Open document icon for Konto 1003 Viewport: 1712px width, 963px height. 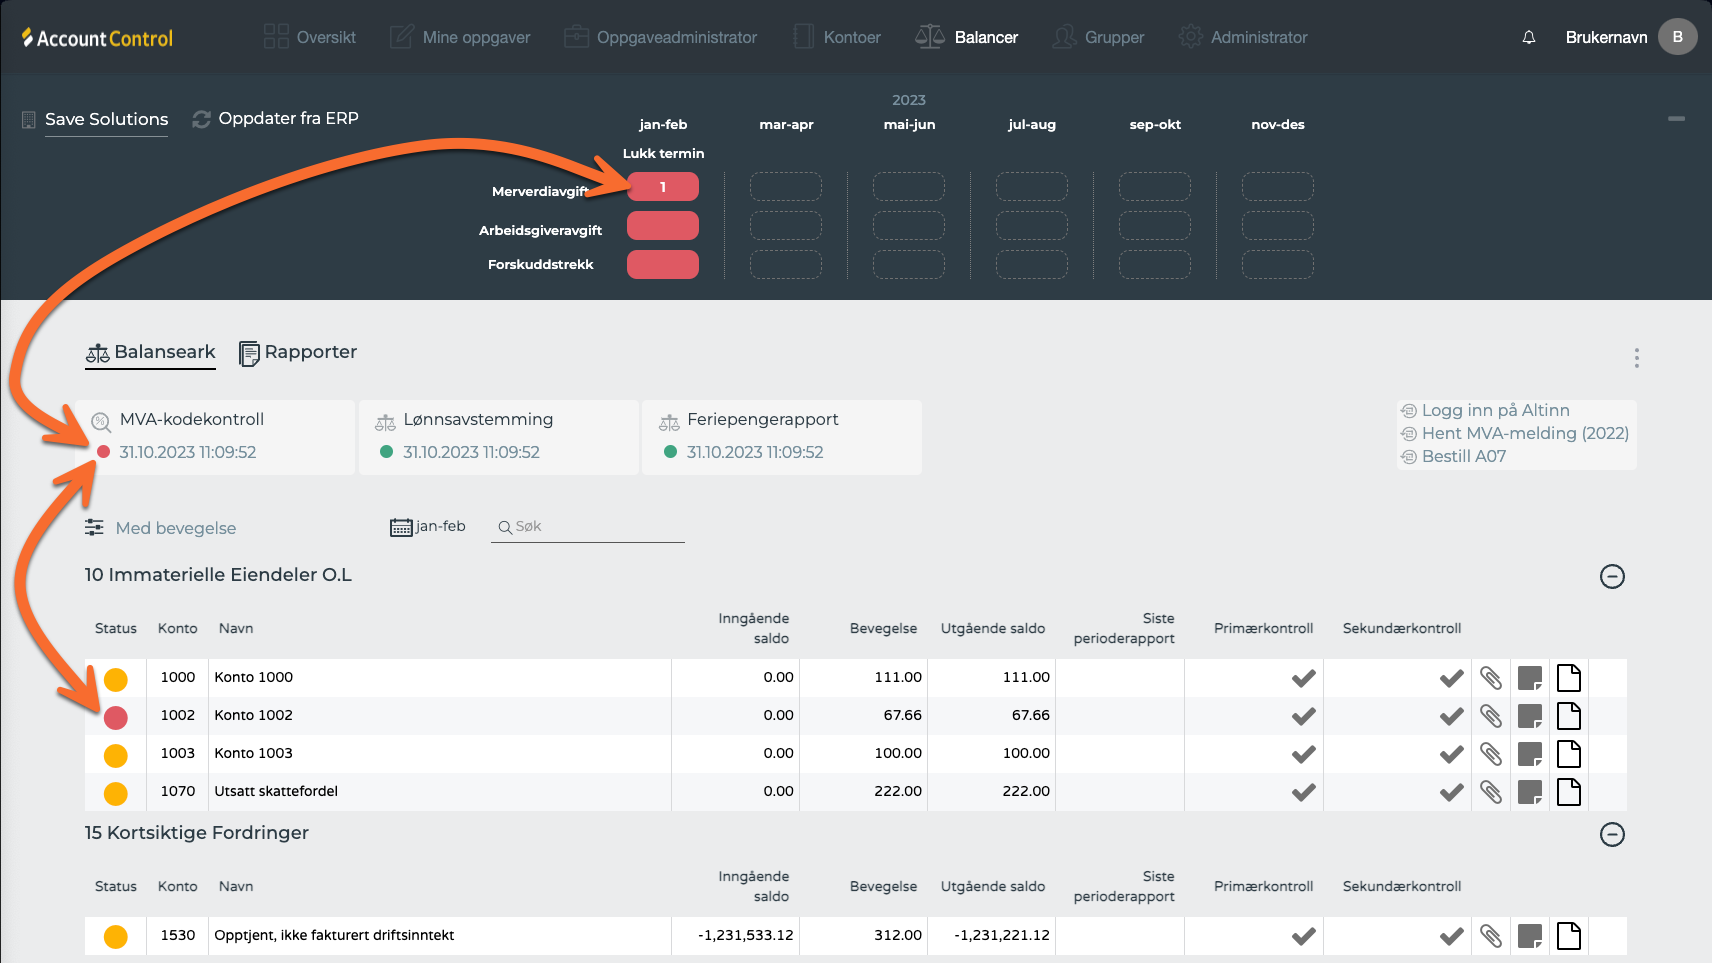(x=1568, y=754)
